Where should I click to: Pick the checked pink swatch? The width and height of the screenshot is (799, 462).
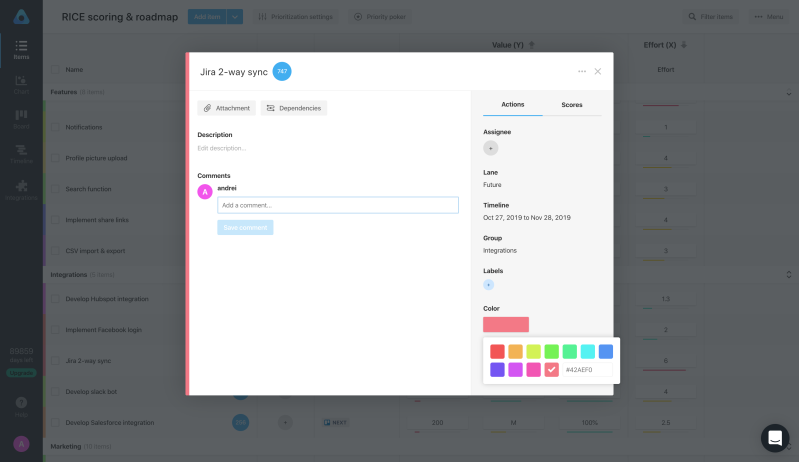(551, 370)
